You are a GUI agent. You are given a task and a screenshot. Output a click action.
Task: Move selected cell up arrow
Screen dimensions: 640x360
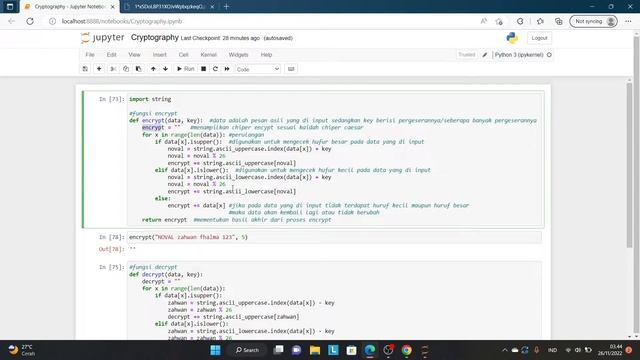pos(153,69)
